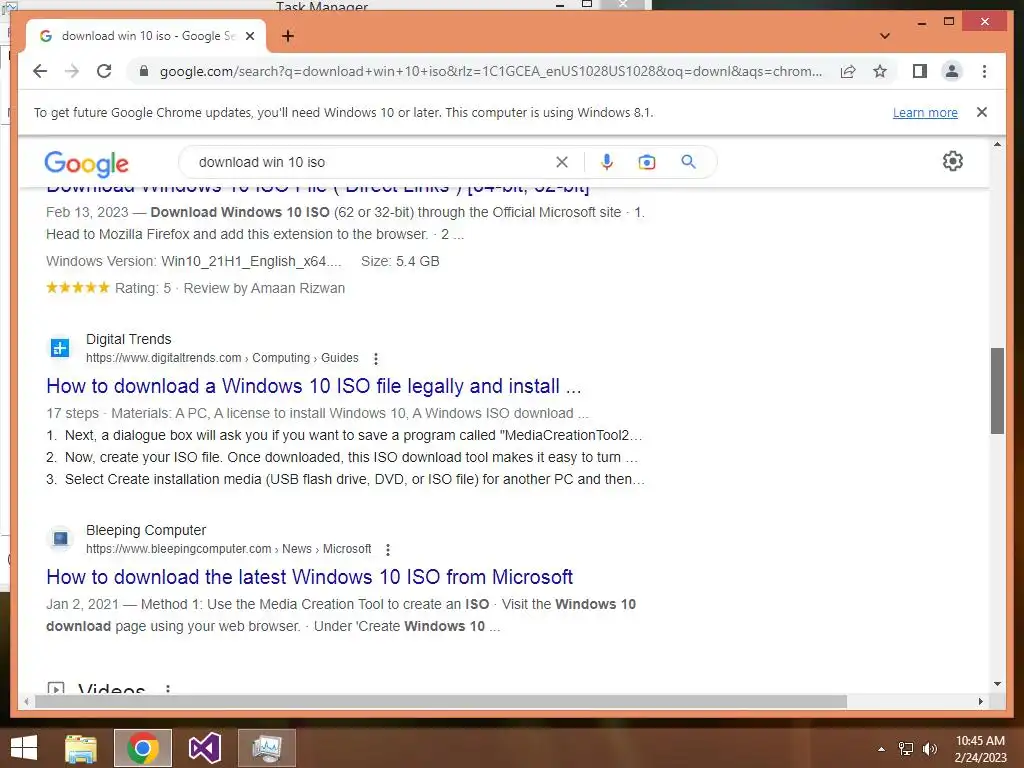Open Google settings gear icon
The image size is (1024, 768).
[953, 161]
